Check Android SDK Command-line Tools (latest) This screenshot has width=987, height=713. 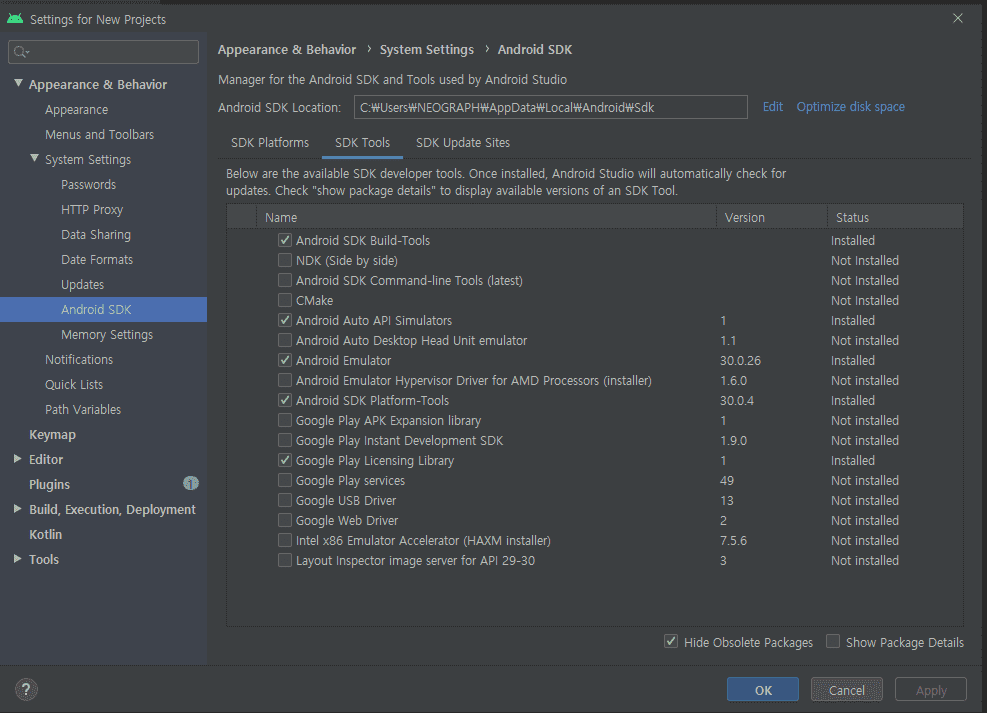(x=285, y=280)
